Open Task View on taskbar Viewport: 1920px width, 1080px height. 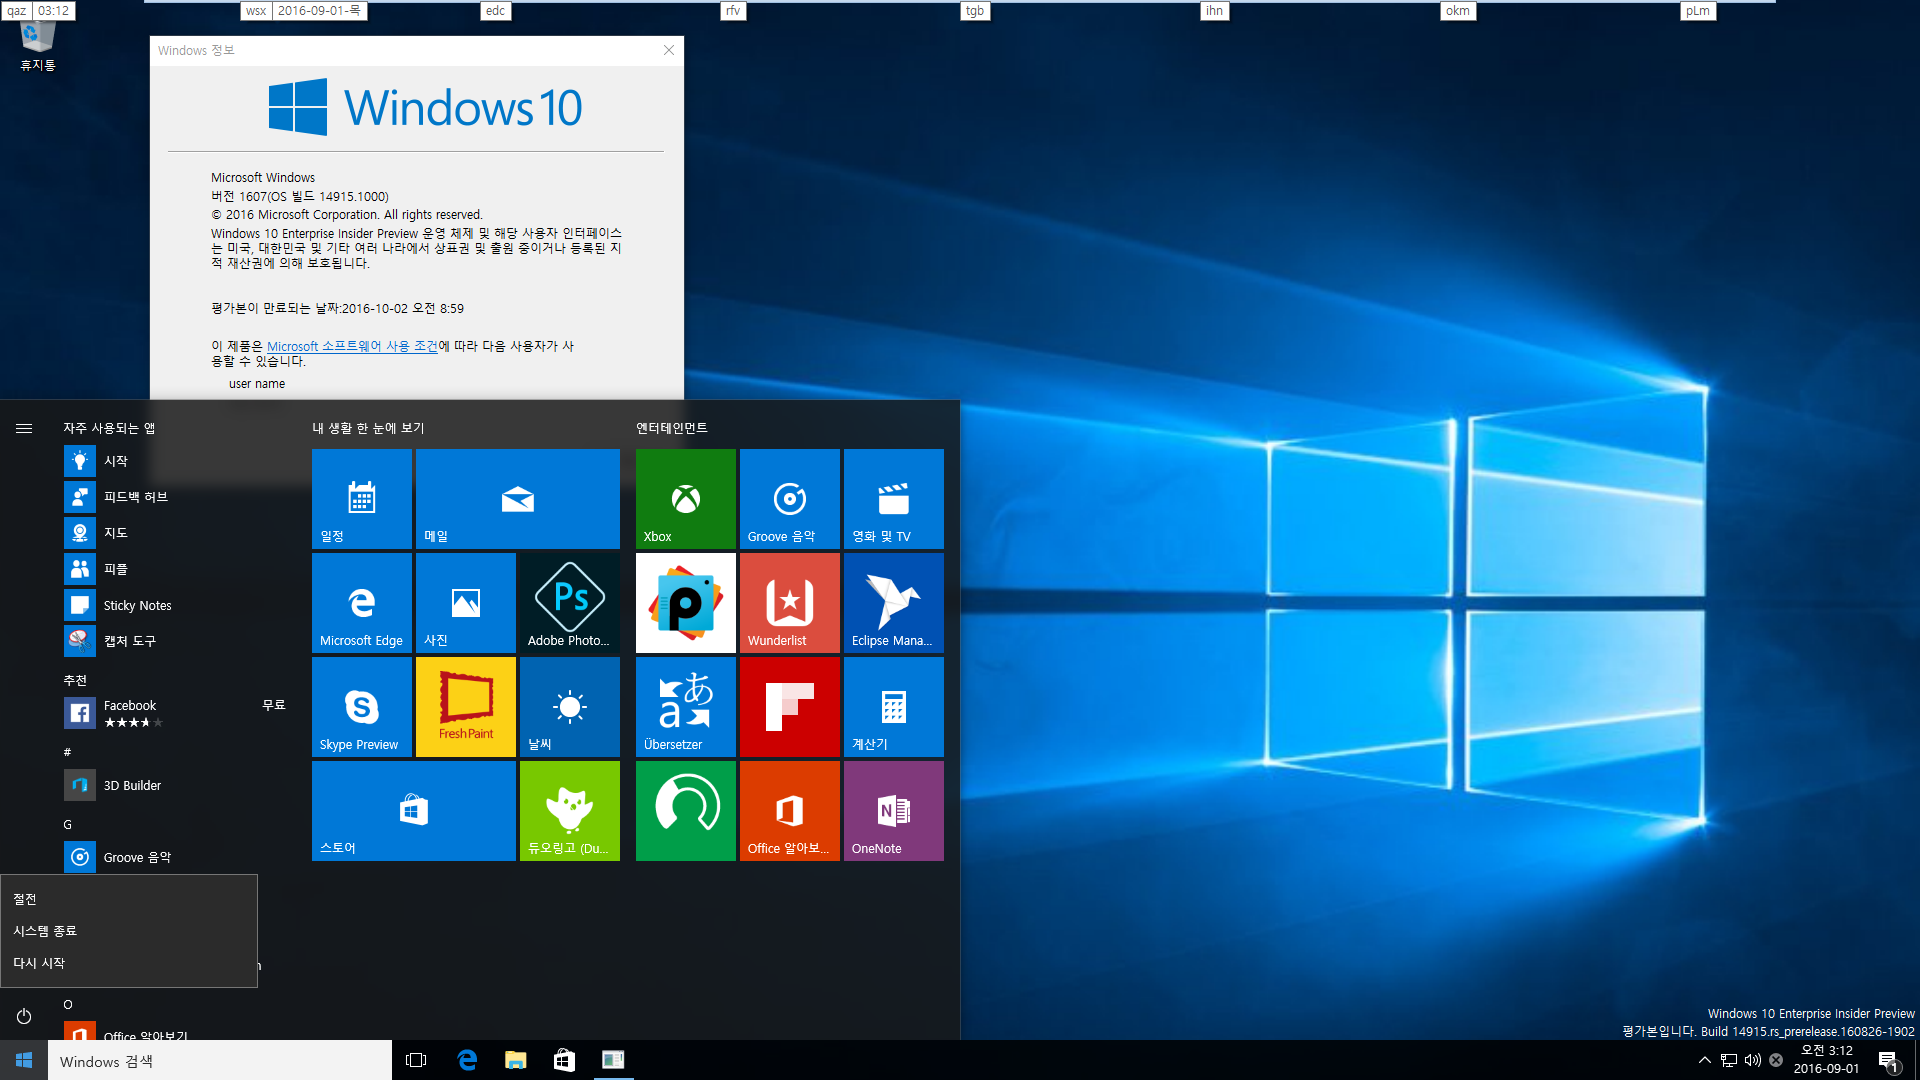pos(416,1060)
